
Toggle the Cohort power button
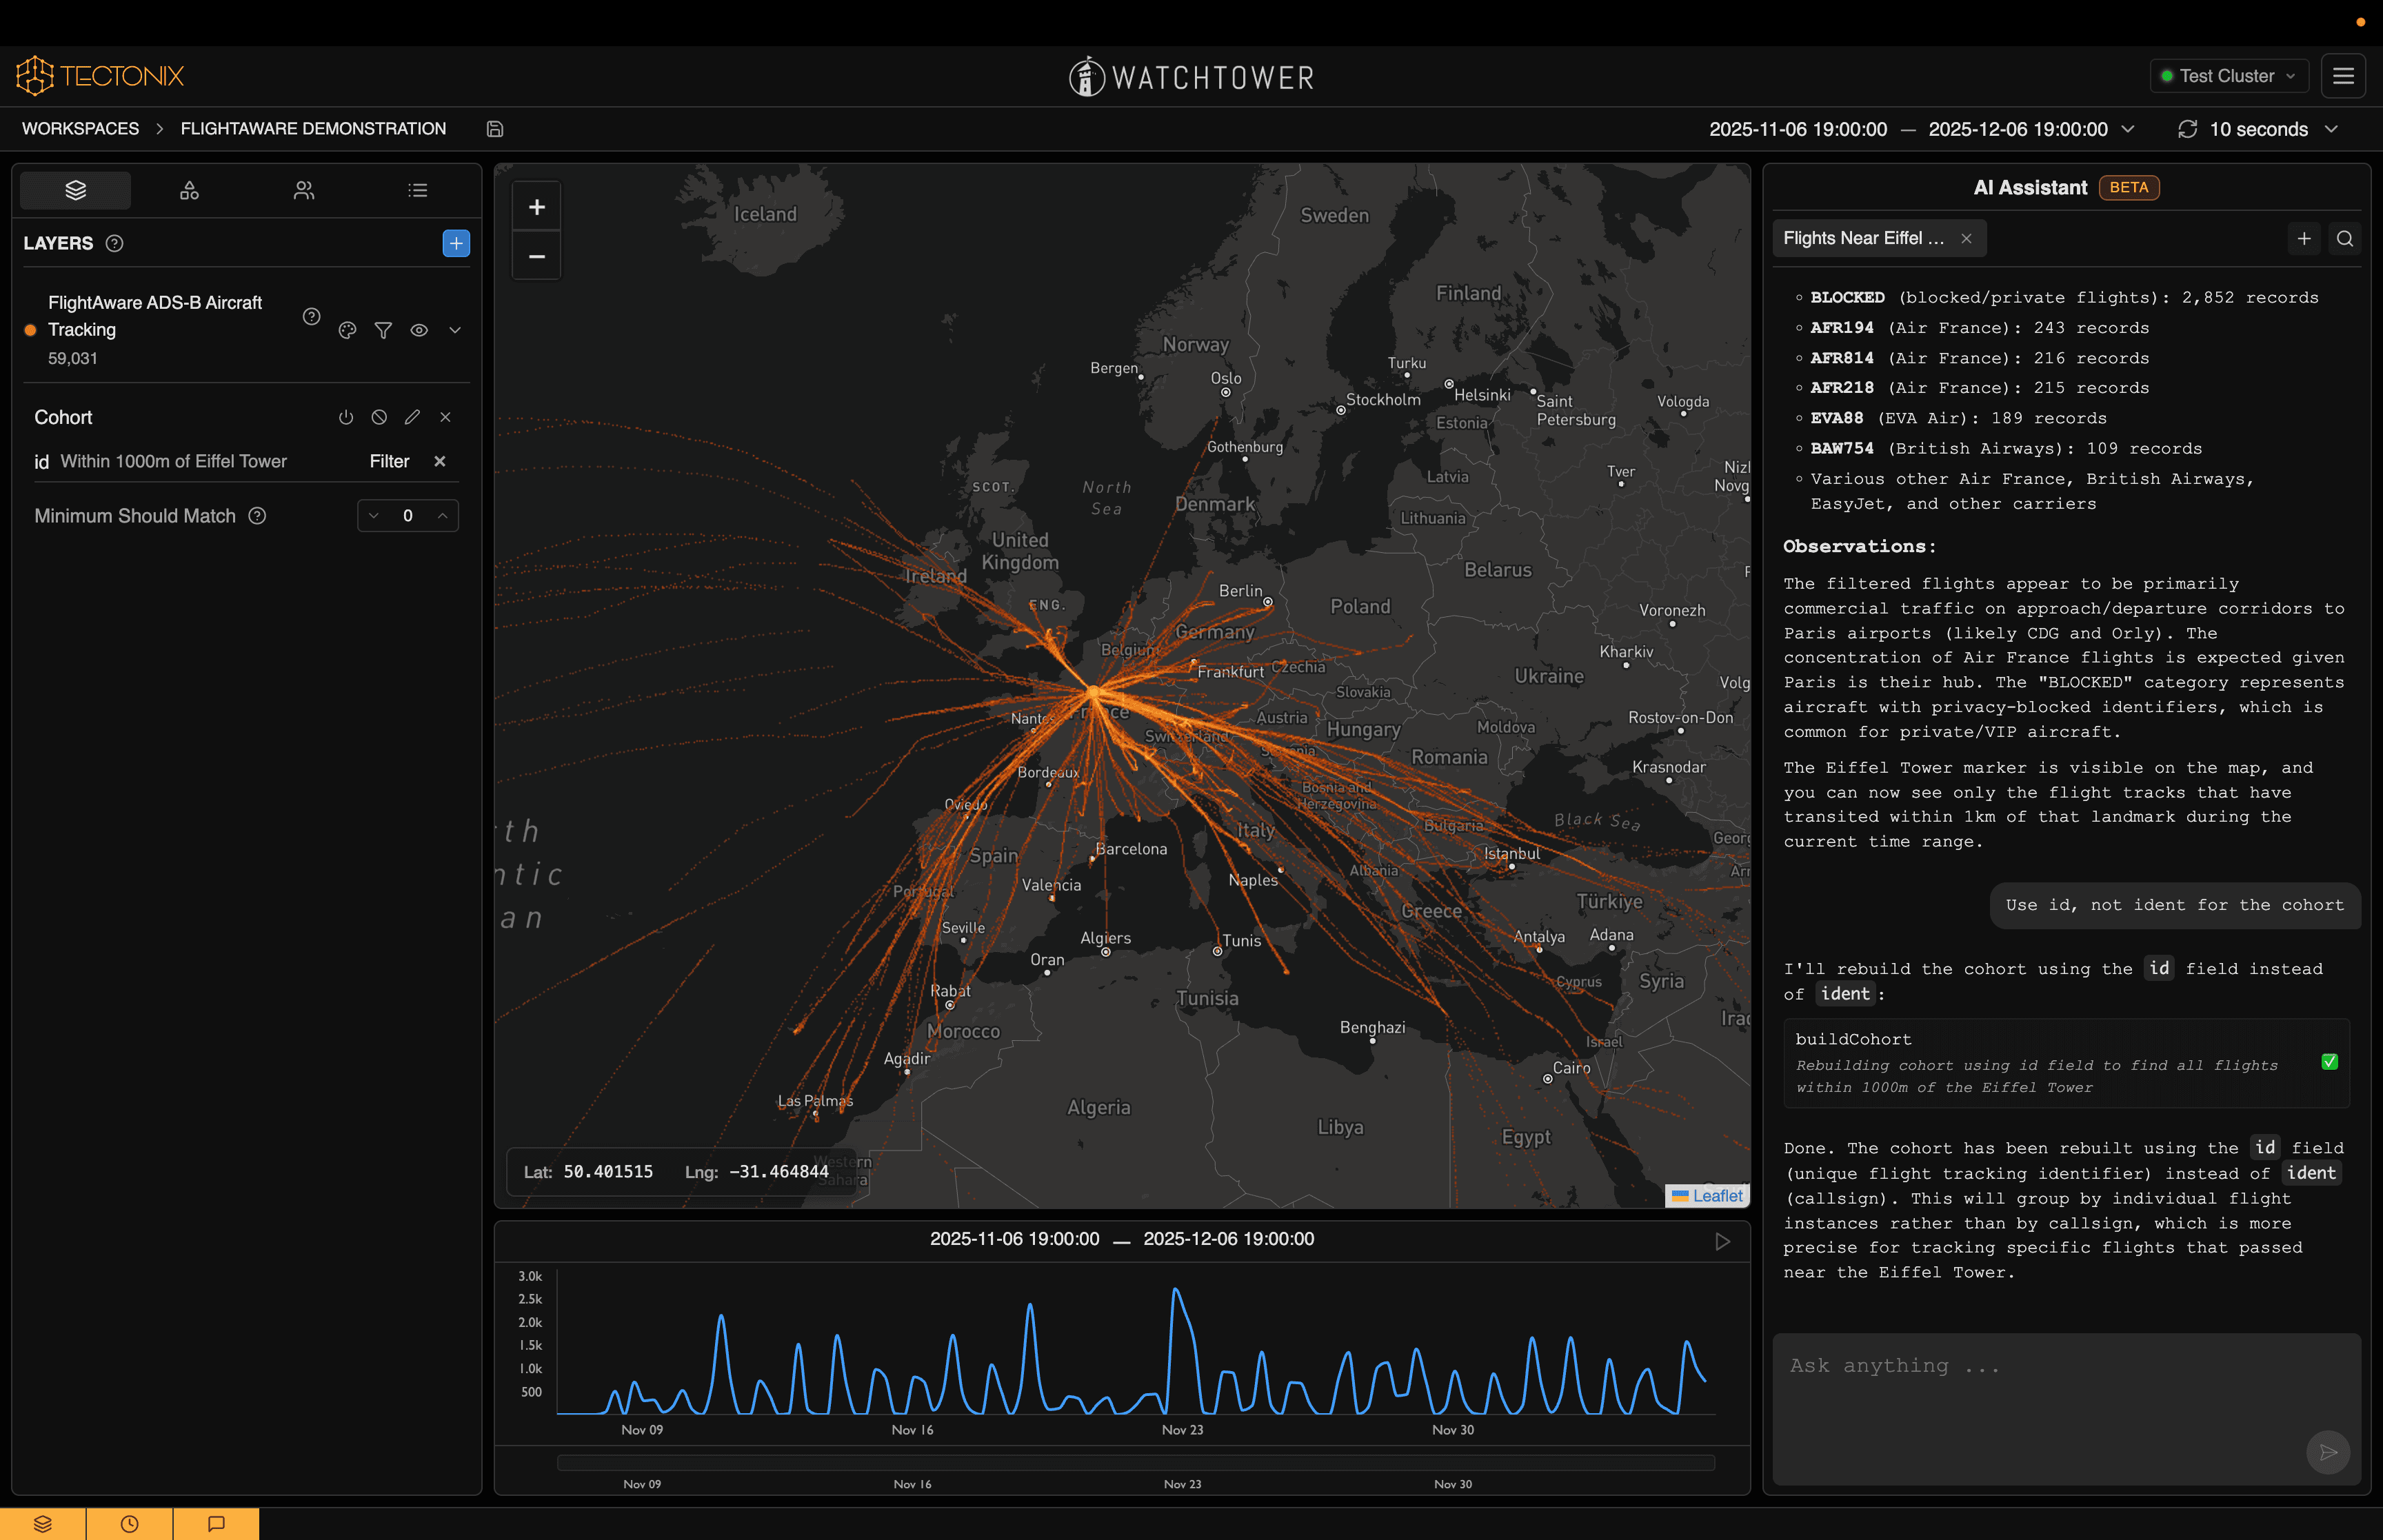pyautogui.click(x=346, y=417)
